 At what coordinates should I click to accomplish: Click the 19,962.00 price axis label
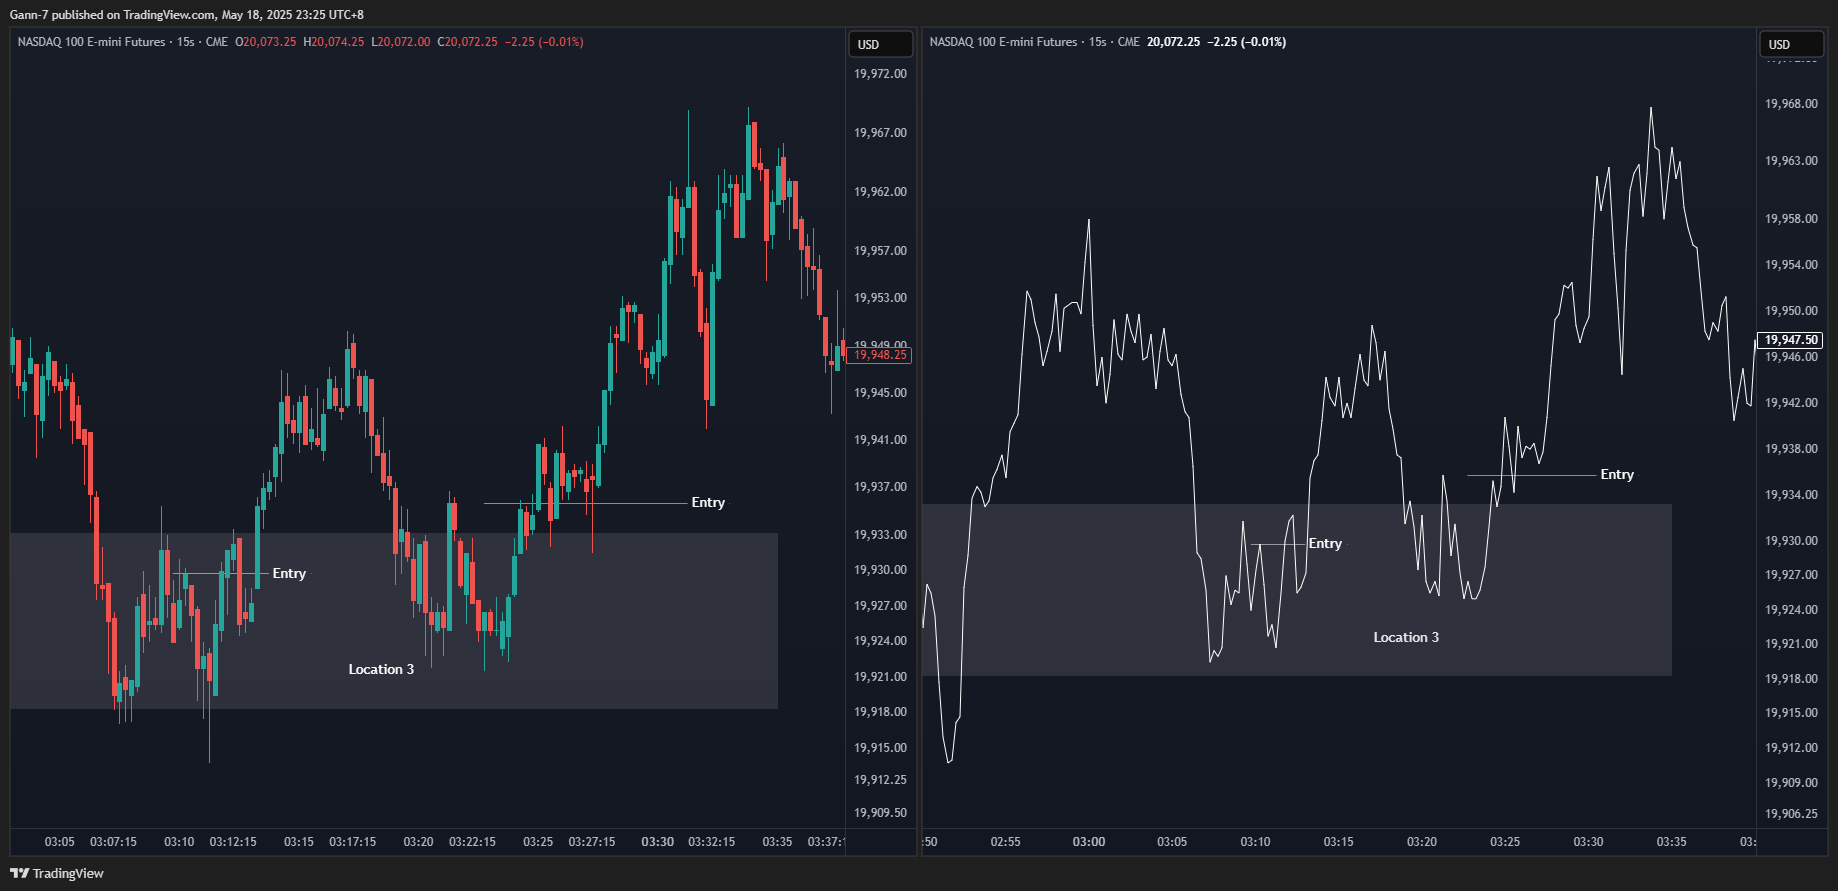[x=880, y=192]
